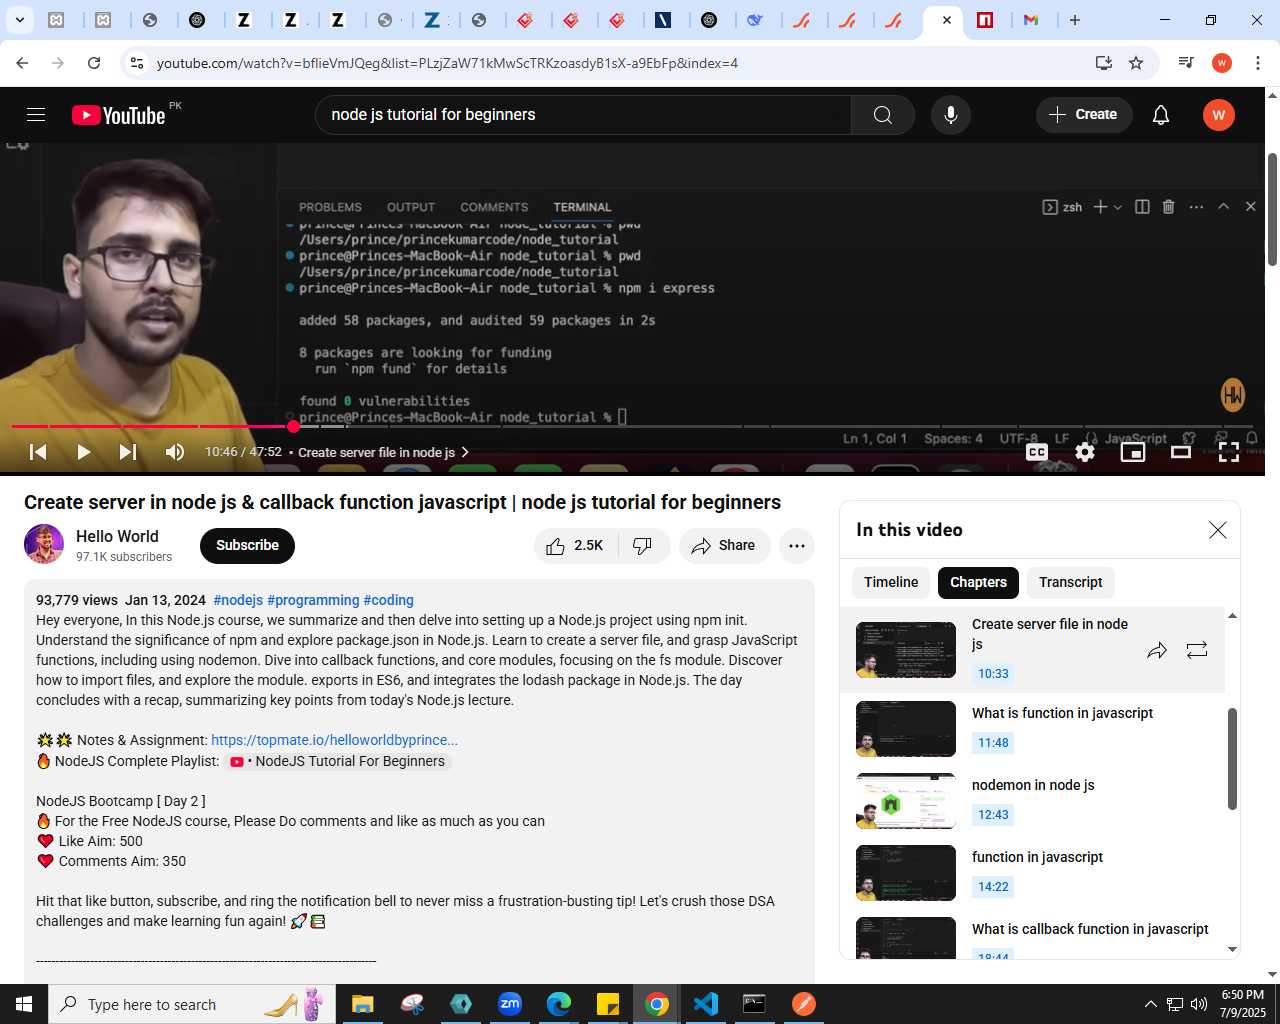Subscribe to Hello World channel
Viewport: 1280px width, 1024px height.
(x=247, y=545)
